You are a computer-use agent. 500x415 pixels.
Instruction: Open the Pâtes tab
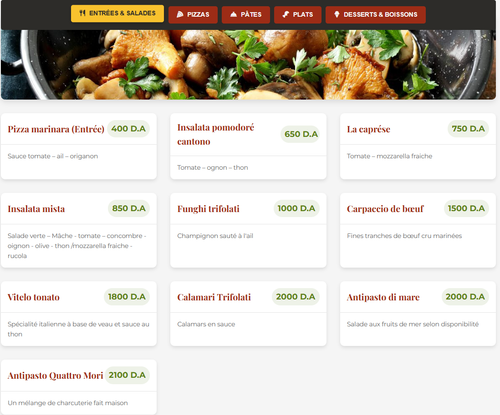coord(246,15)
